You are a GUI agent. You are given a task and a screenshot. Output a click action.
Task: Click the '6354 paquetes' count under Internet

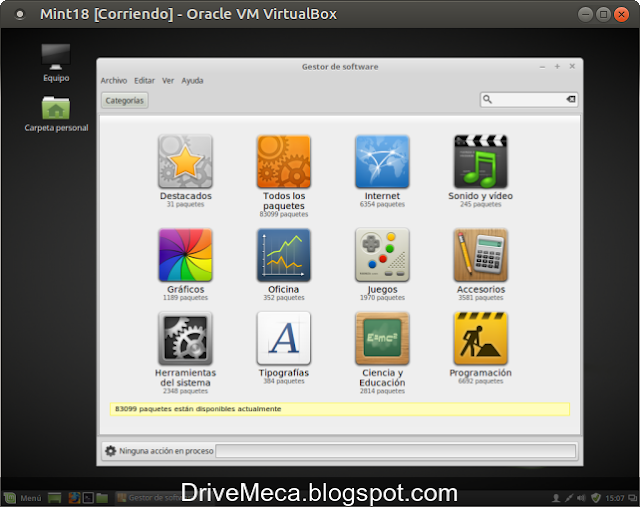pos(382,204)
